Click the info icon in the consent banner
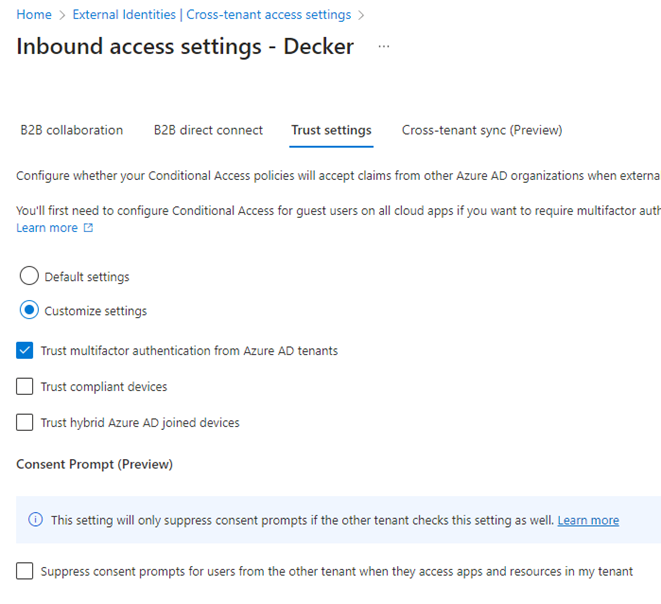661x604 pixels. pos(35,519)
